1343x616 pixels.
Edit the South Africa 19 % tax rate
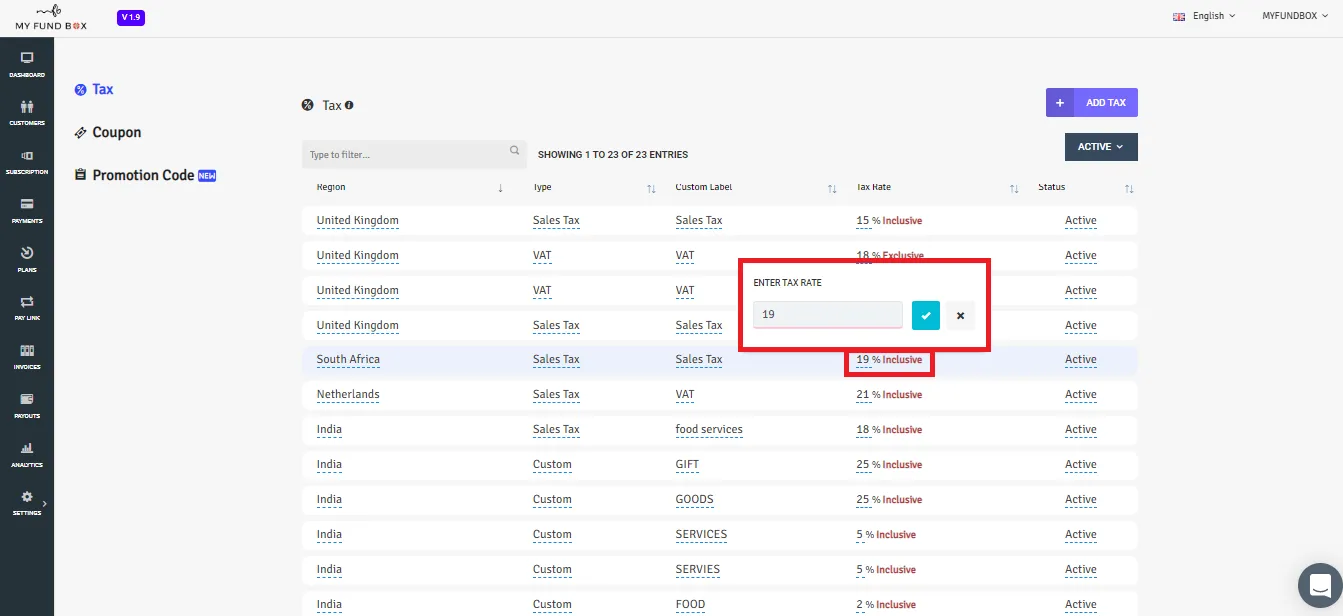coord(863,360)
